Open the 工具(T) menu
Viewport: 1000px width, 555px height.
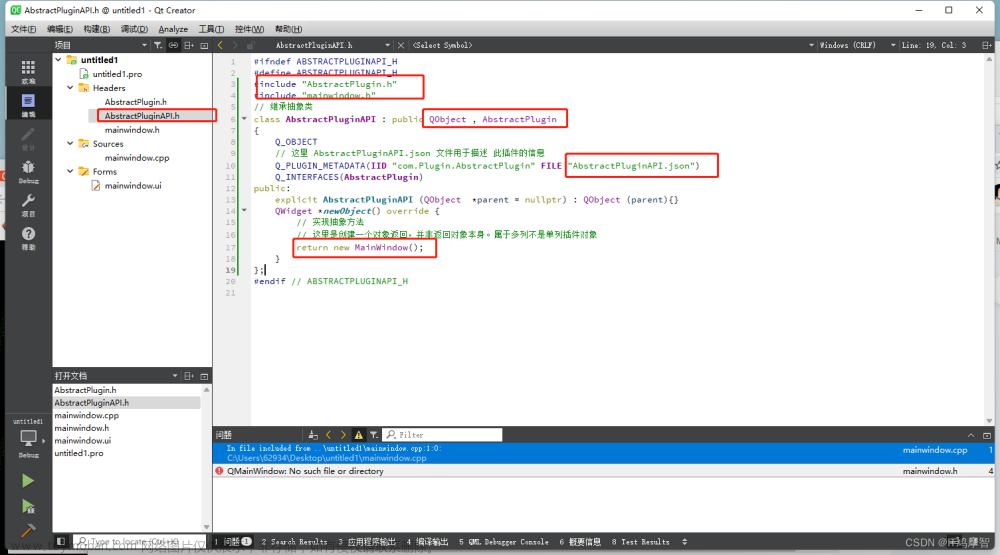[211, 29]
